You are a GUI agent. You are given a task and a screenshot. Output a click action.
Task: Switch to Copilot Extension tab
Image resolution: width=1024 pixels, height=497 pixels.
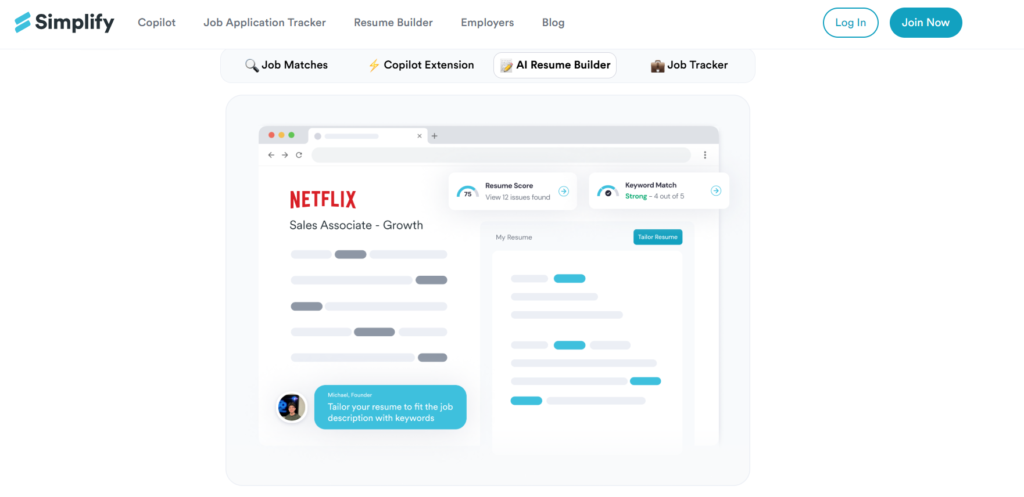pyautogui.click(x=421, y=65)
